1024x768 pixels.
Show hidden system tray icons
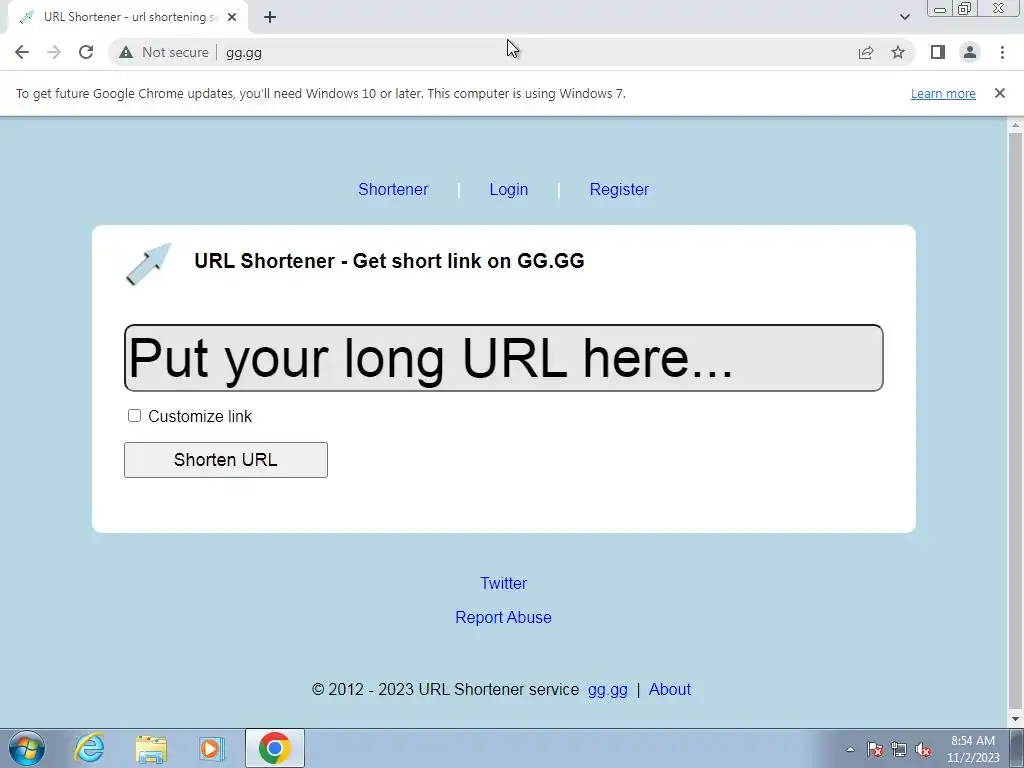[850, 750]
